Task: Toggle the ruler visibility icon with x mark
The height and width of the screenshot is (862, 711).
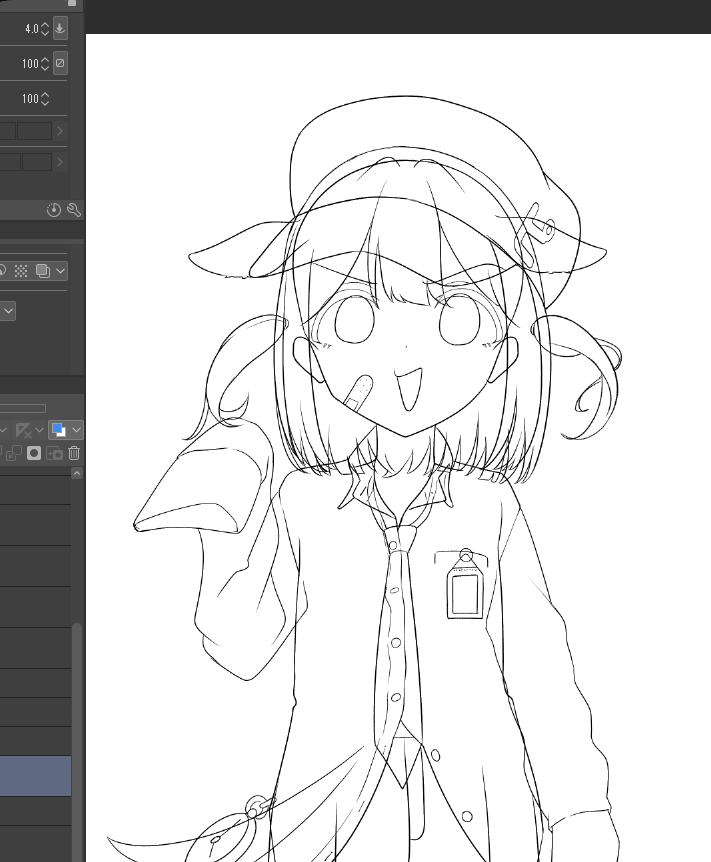Action: (24, 430)
